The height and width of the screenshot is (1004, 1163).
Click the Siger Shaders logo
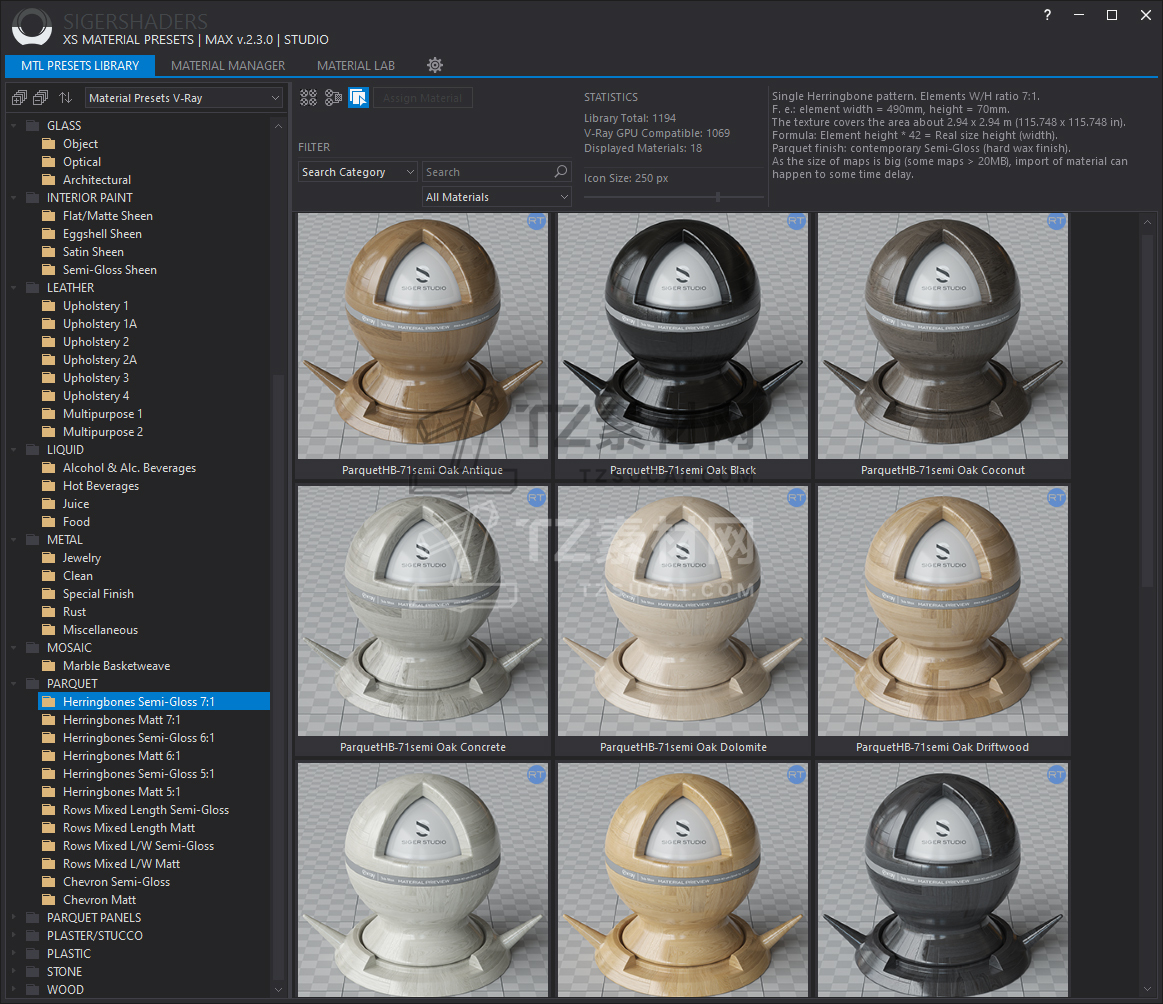(x=32, y=27)
